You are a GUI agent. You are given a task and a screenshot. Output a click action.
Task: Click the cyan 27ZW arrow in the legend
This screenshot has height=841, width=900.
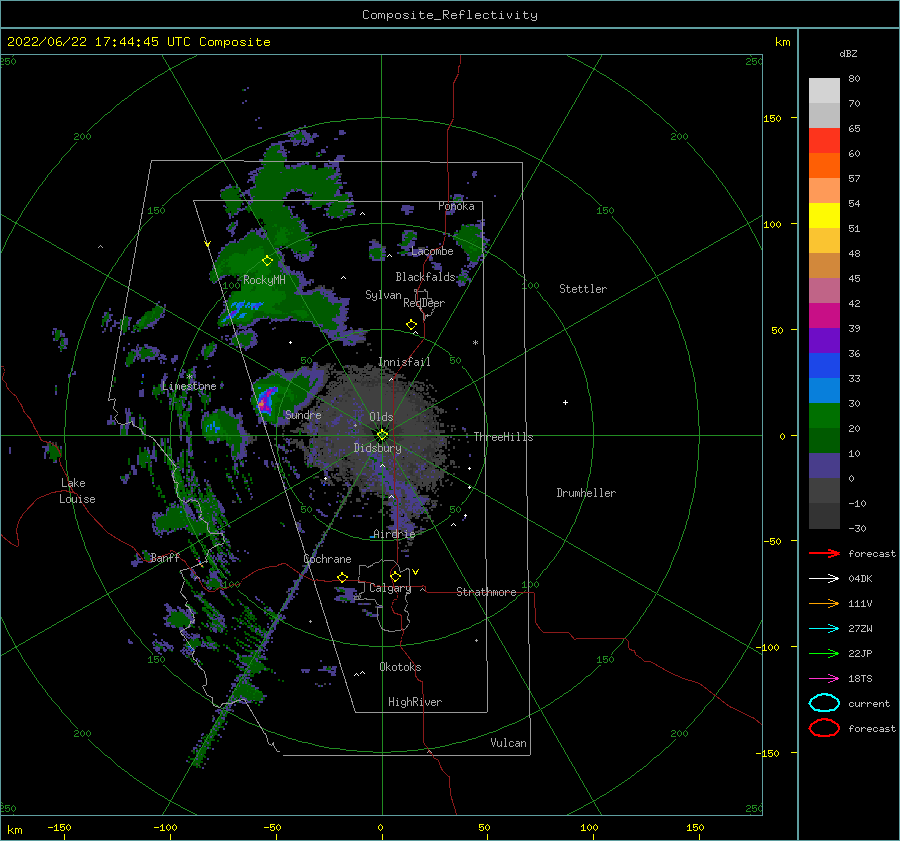(824, 629)
